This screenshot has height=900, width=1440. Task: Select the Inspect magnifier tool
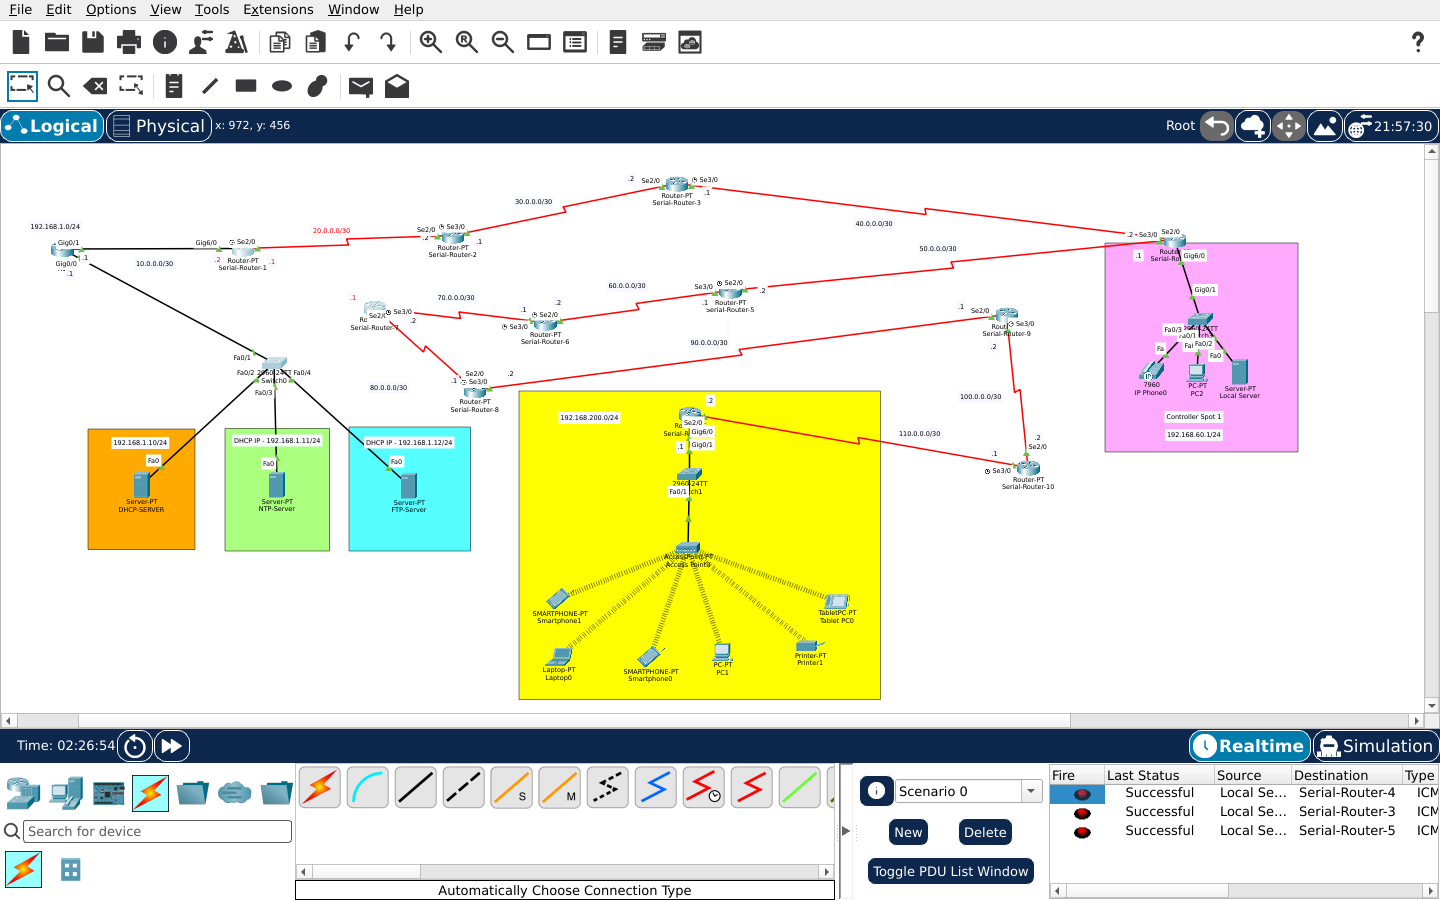coord(59,86)
